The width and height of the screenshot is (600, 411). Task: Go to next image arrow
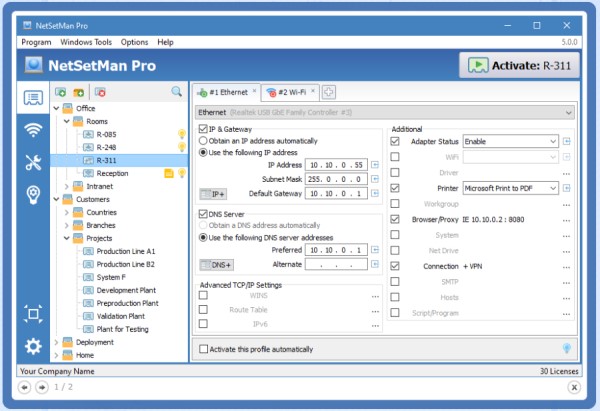coord(42,387)
